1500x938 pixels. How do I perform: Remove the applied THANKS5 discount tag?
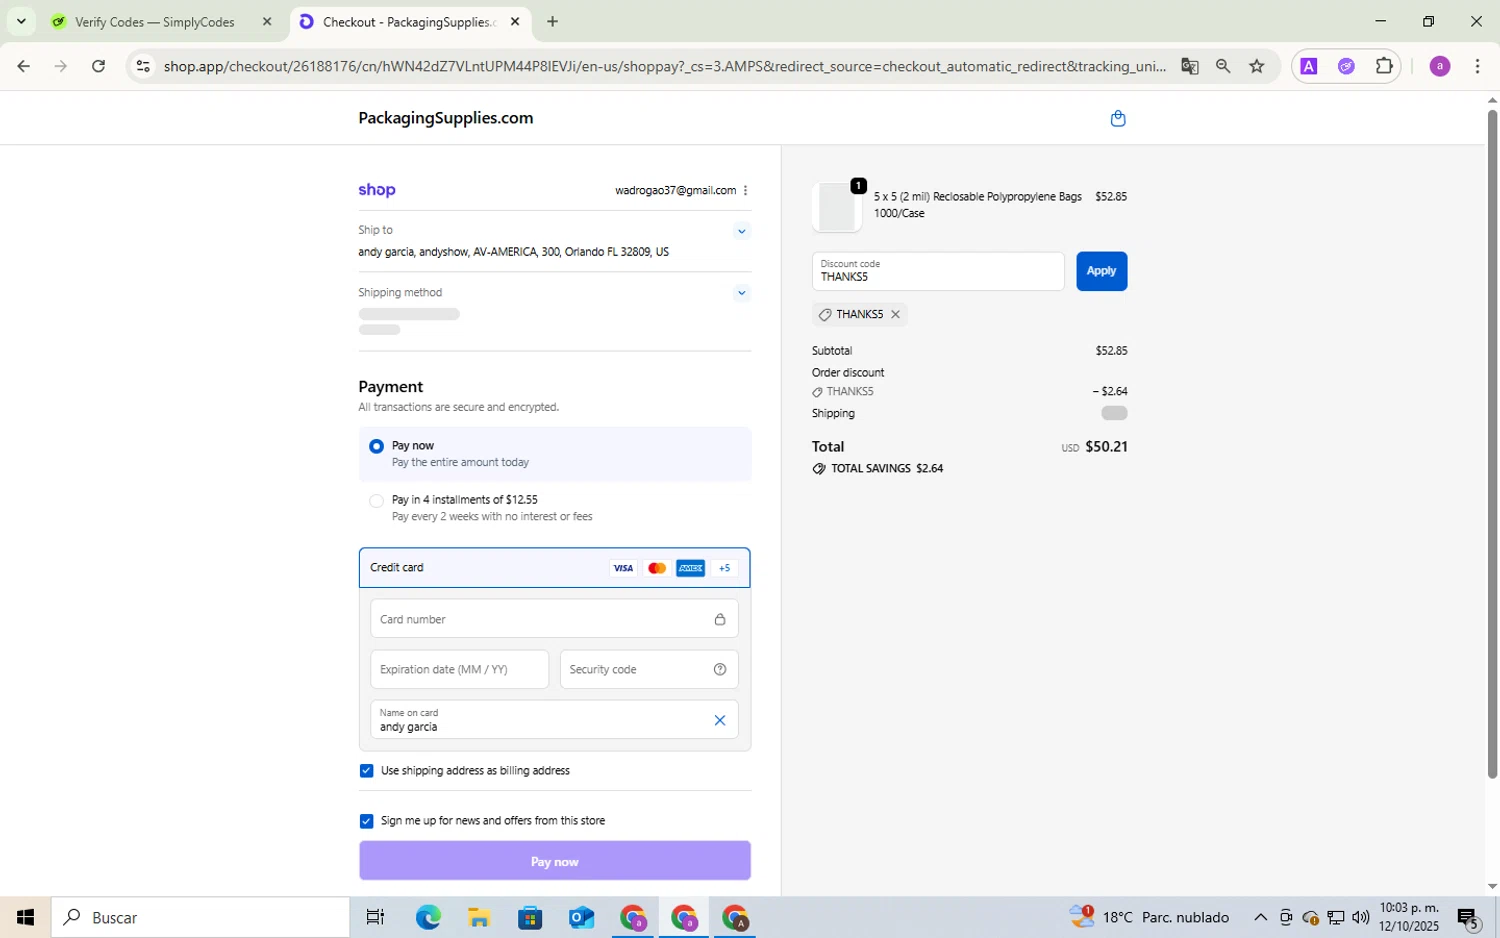click(895, 314)
